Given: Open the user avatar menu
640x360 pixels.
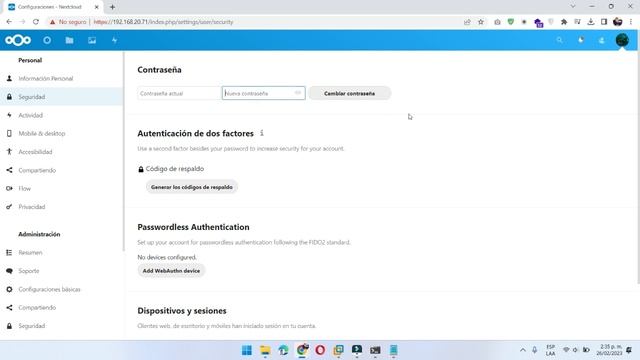Looking at the screenshot, I should point(622,40).
